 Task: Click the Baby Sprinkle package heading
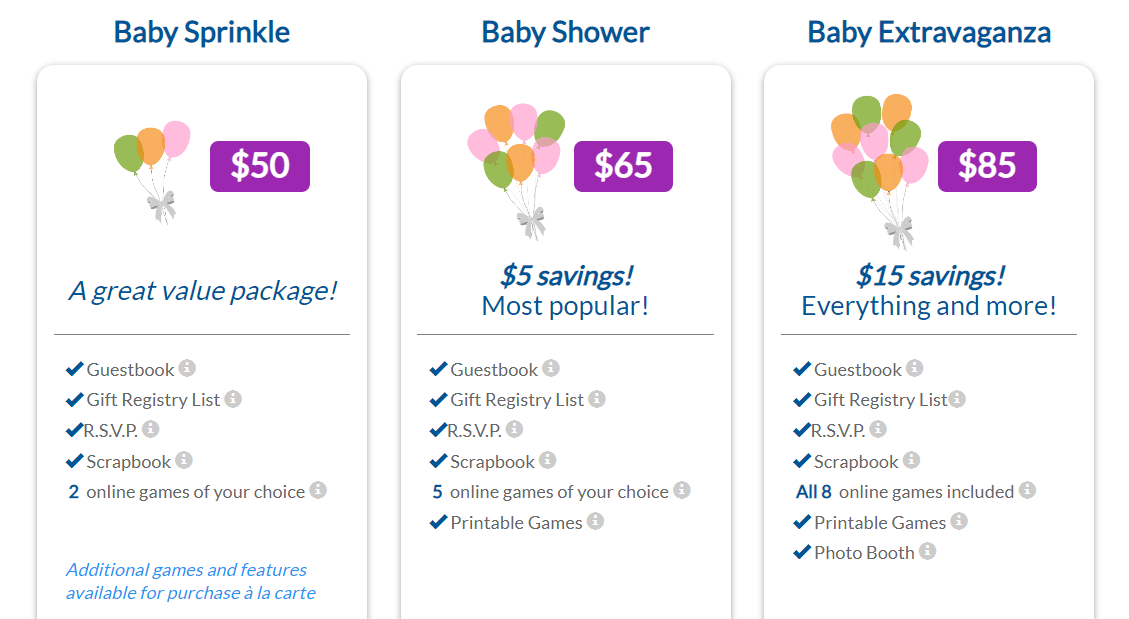pyautogui.click(x=202, y=32)
